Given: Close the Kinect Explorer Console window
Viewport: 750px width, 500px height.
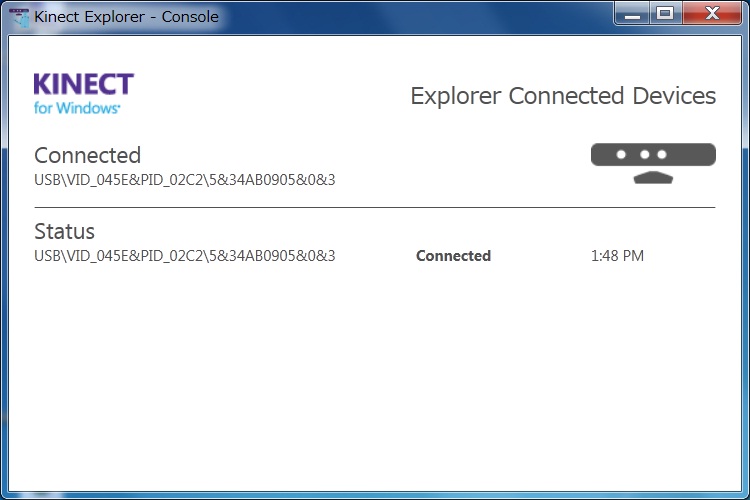Looking at the screenshot, I should click(712, 14).
